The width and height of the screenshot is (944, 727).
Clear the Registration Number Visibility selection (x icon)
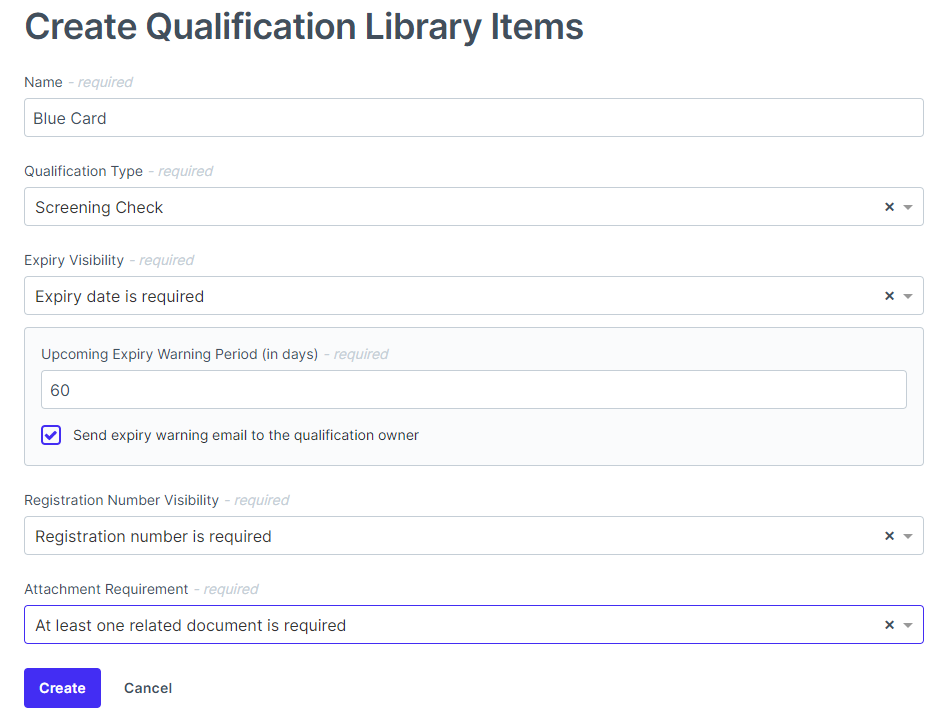coord(889,536)
